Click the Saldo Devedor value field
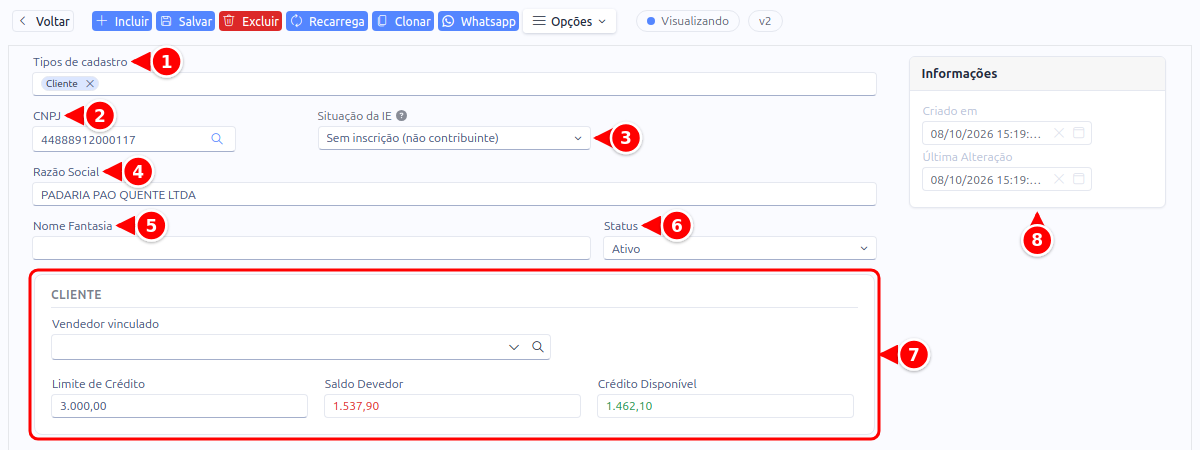 (x=452, y=405)
